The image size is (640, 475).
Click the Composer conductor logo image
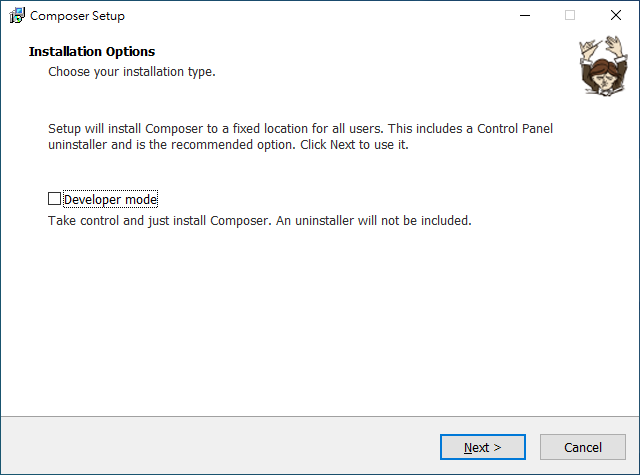coord(598,66)
